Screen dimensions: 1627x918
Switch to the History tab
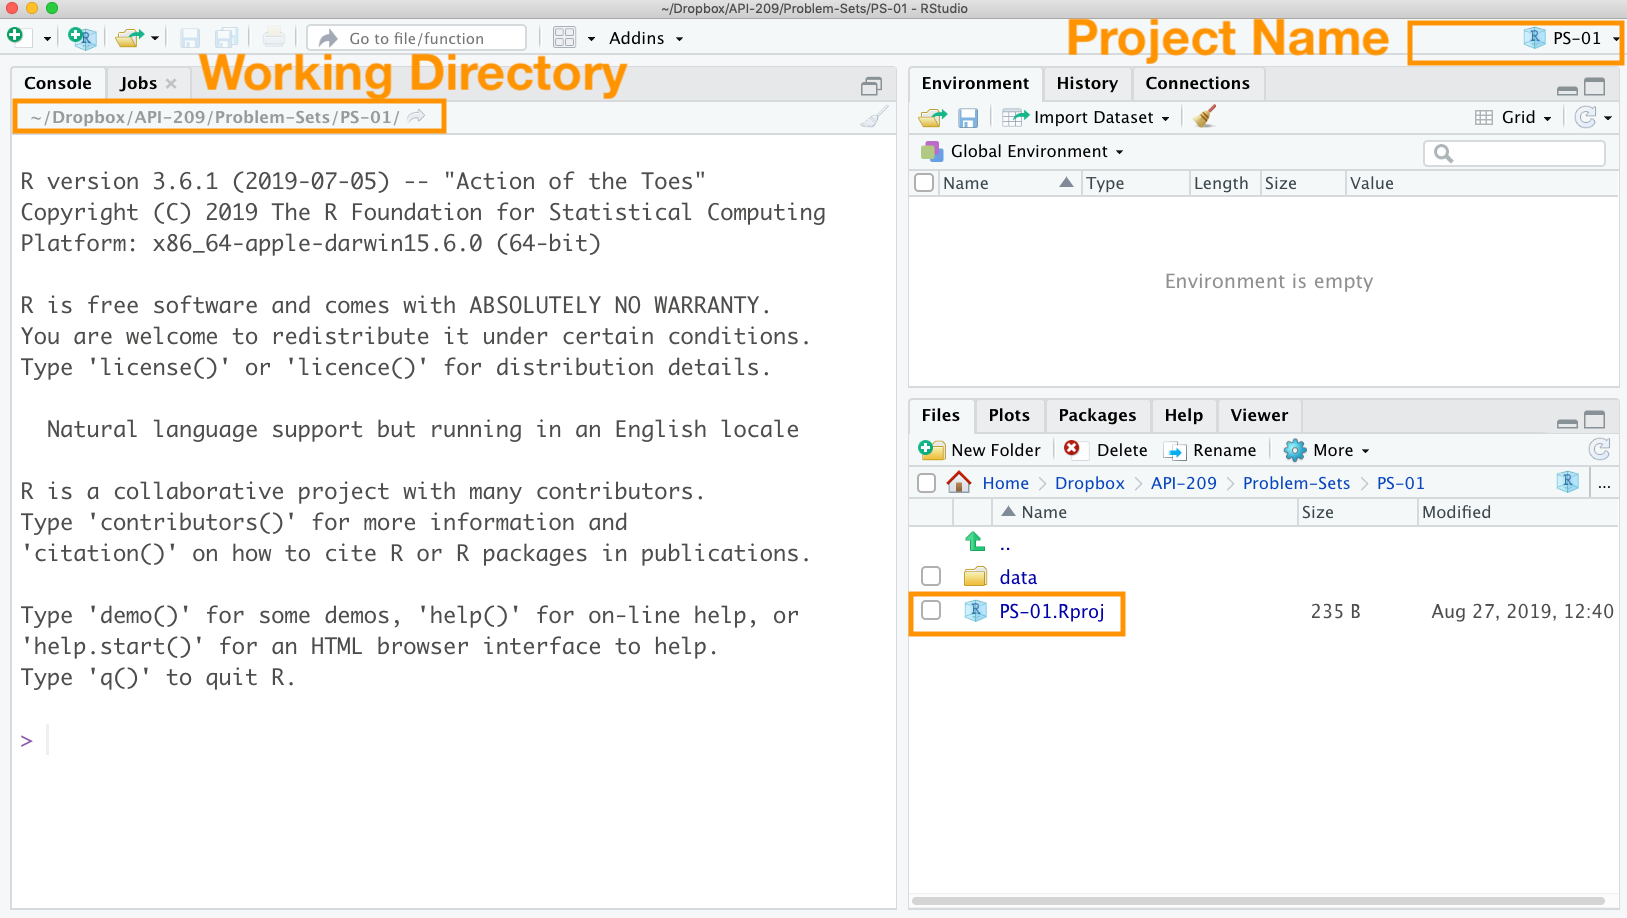coord(1086,83)
